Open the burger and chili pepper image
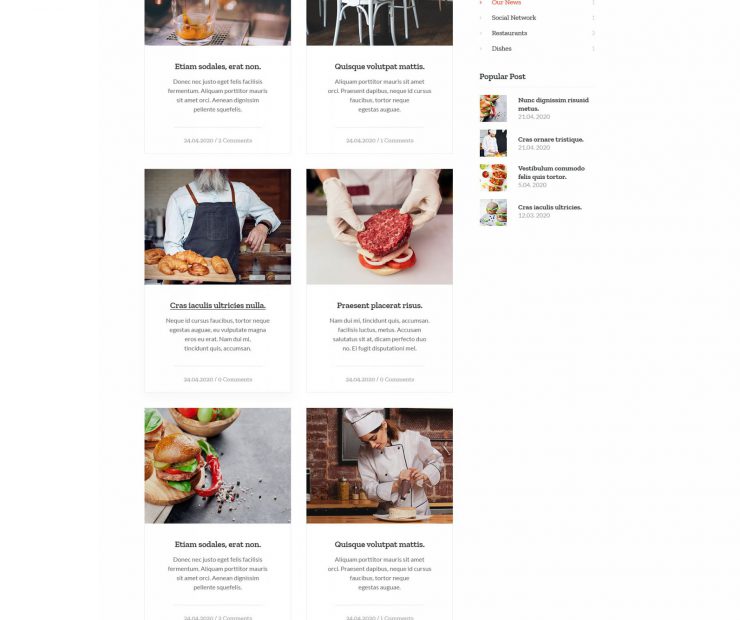Image resolution: width=740 pixels, height=620 pixels. (x=218, y=466)
